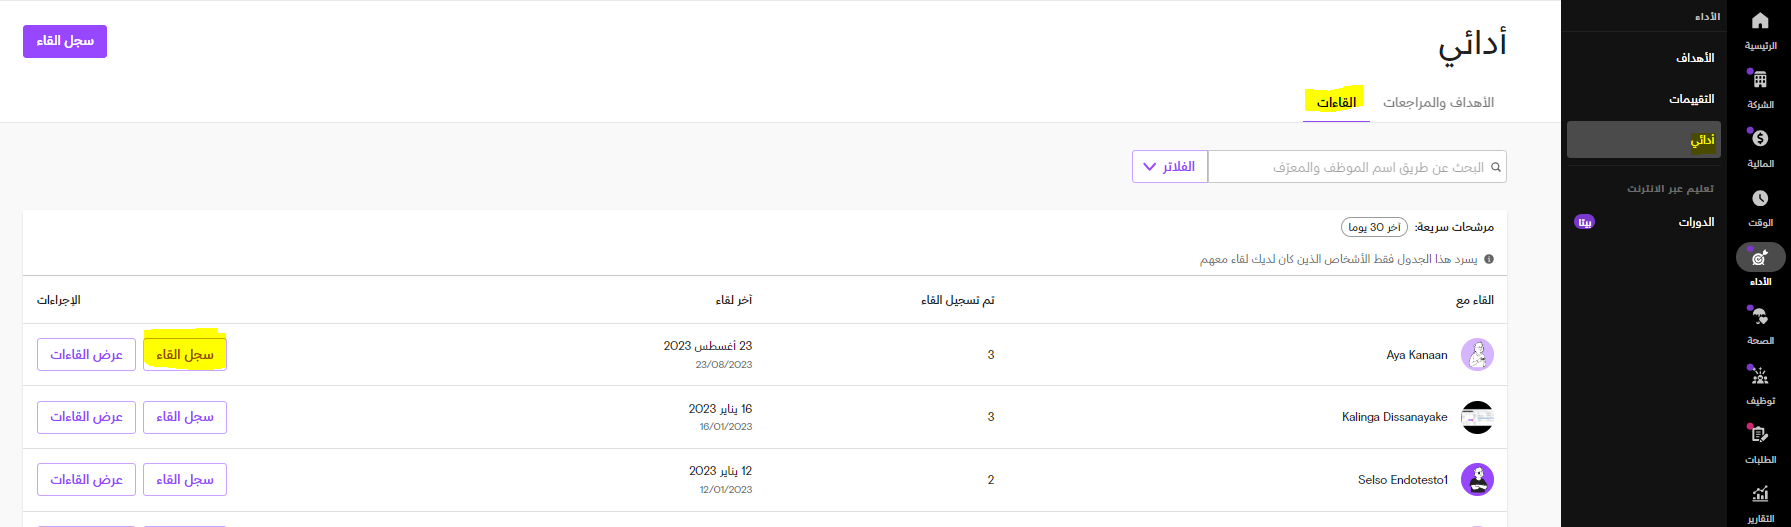Click the purple سجل اللقاء button in the header
The image size is (1791, 527).
(x=65, y=41)
